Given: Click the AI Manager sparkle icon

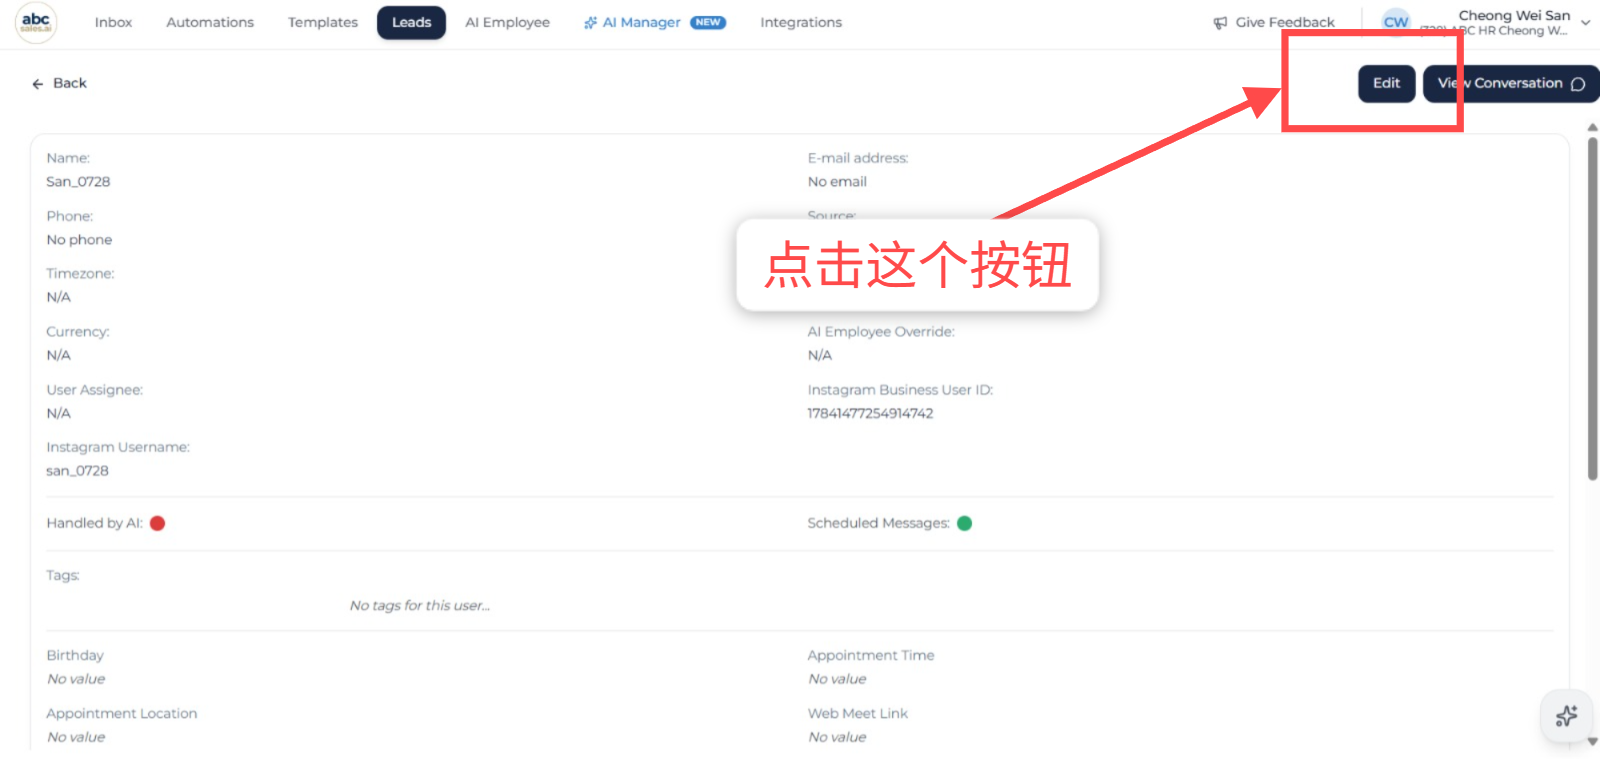Looking at the screenshot, I should [590, 23].
